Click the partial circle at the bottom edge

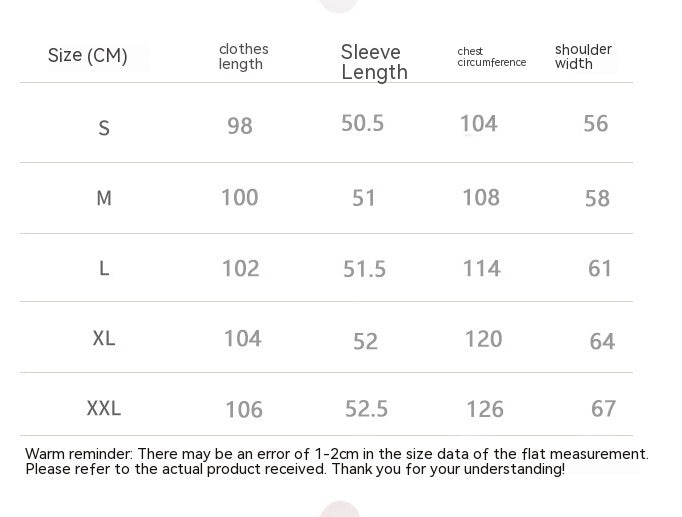[x=340, y=510]
